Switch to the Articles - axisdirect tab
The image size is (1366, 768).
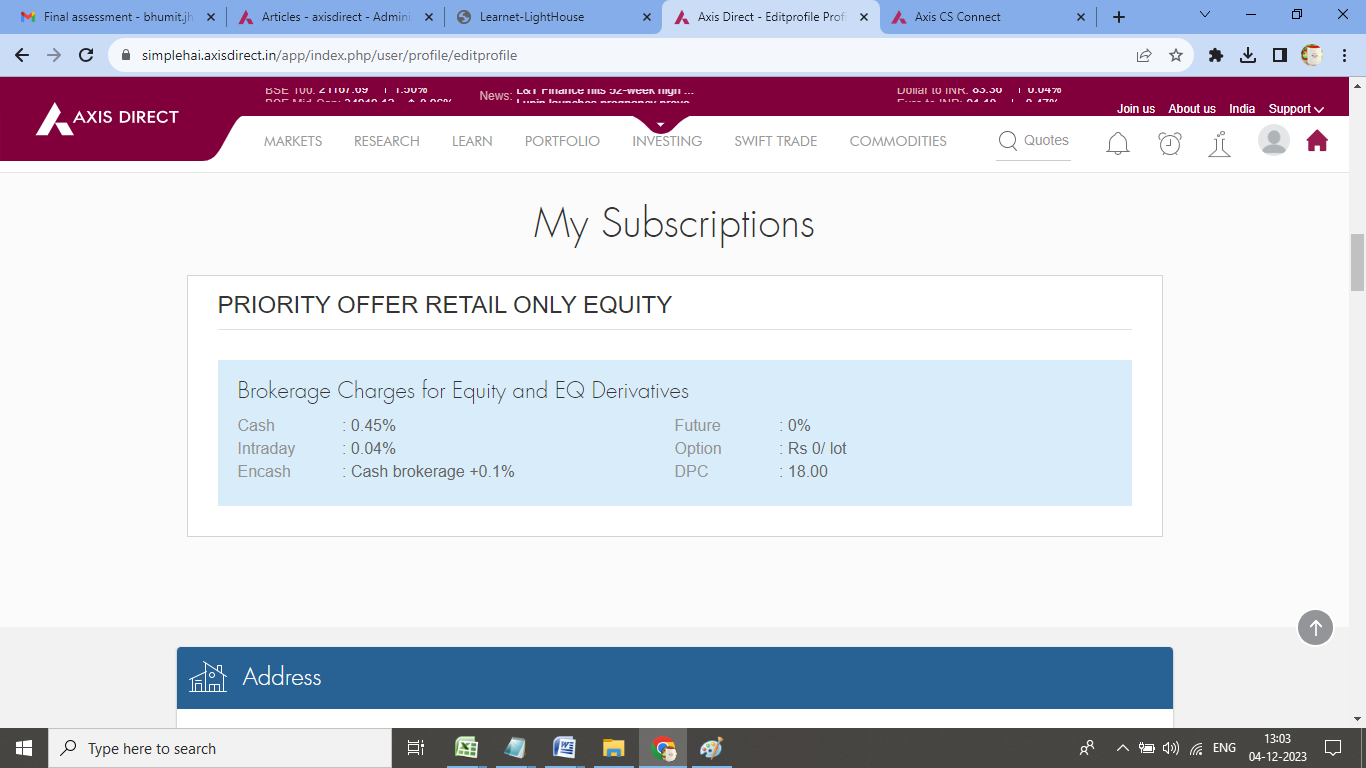pyautogui.click(x=337, y=17)
